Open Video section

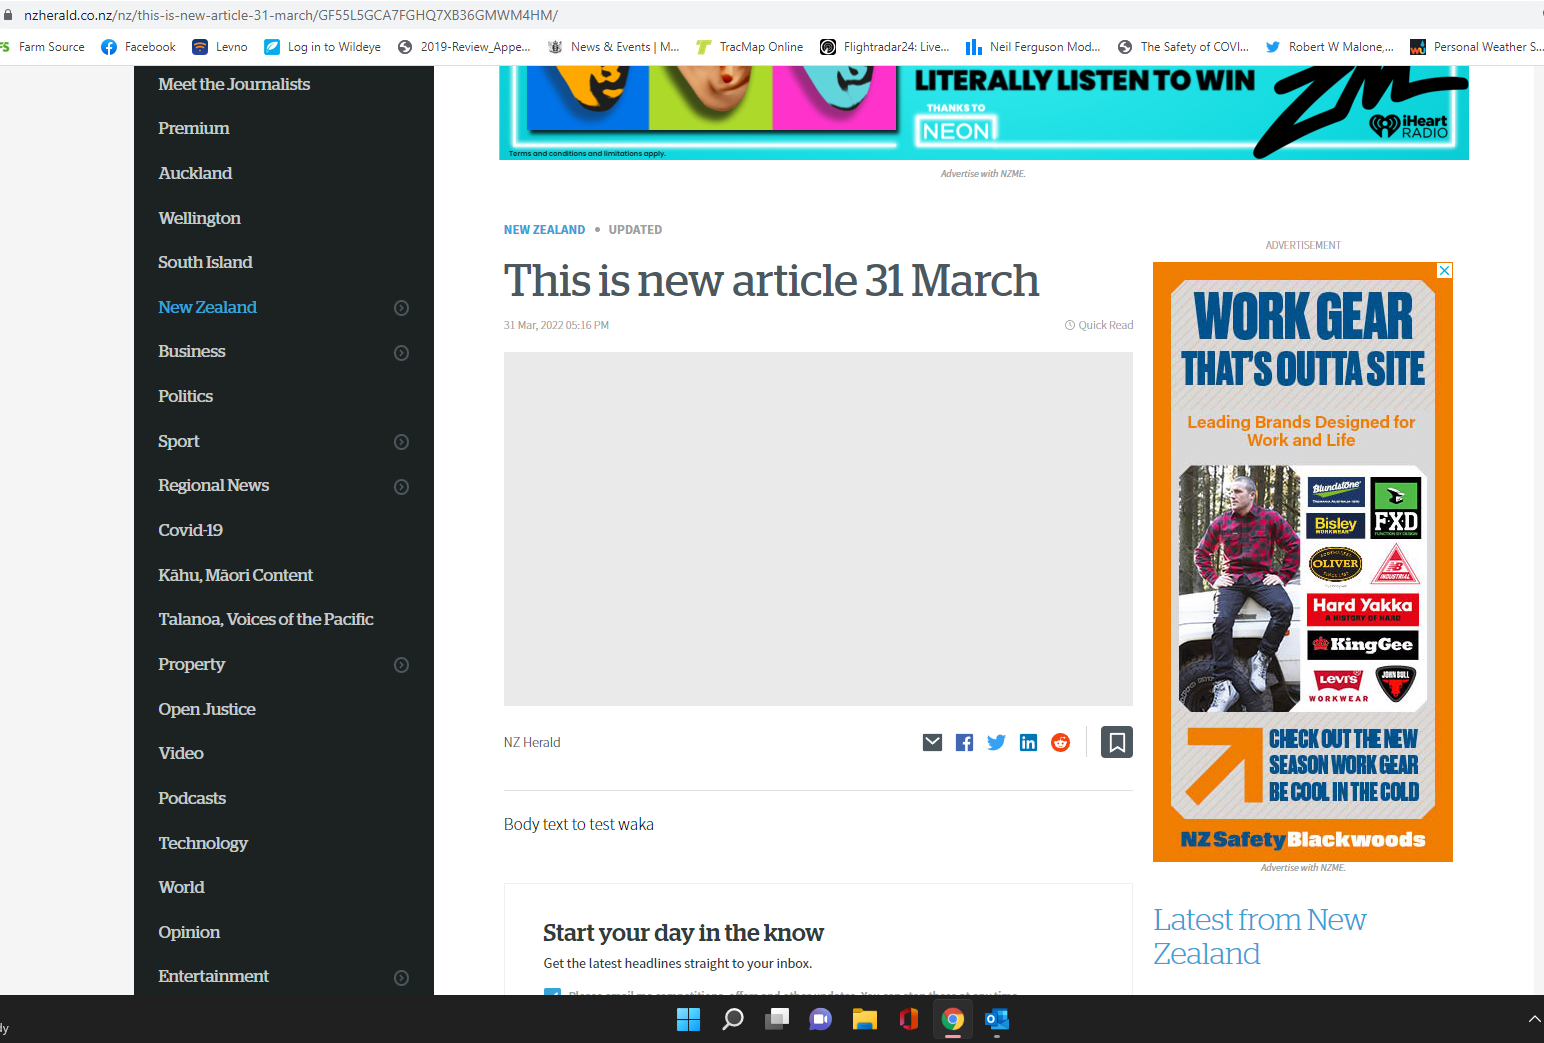pos(181,753)
